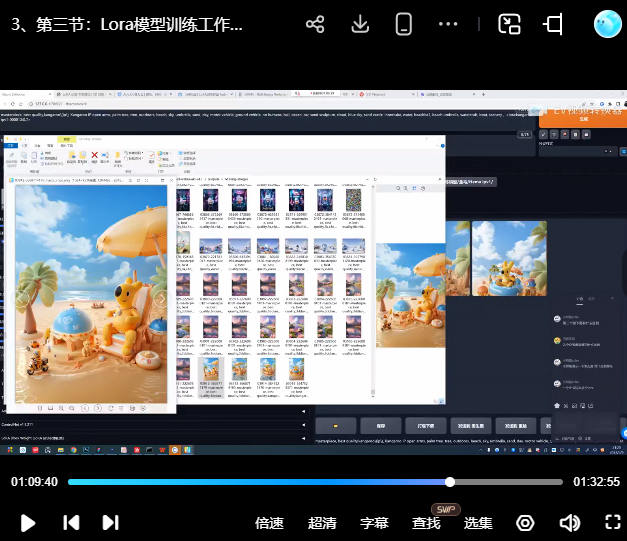
Task: Open the 选集 episode list
Action: click(x=478, y=522)
